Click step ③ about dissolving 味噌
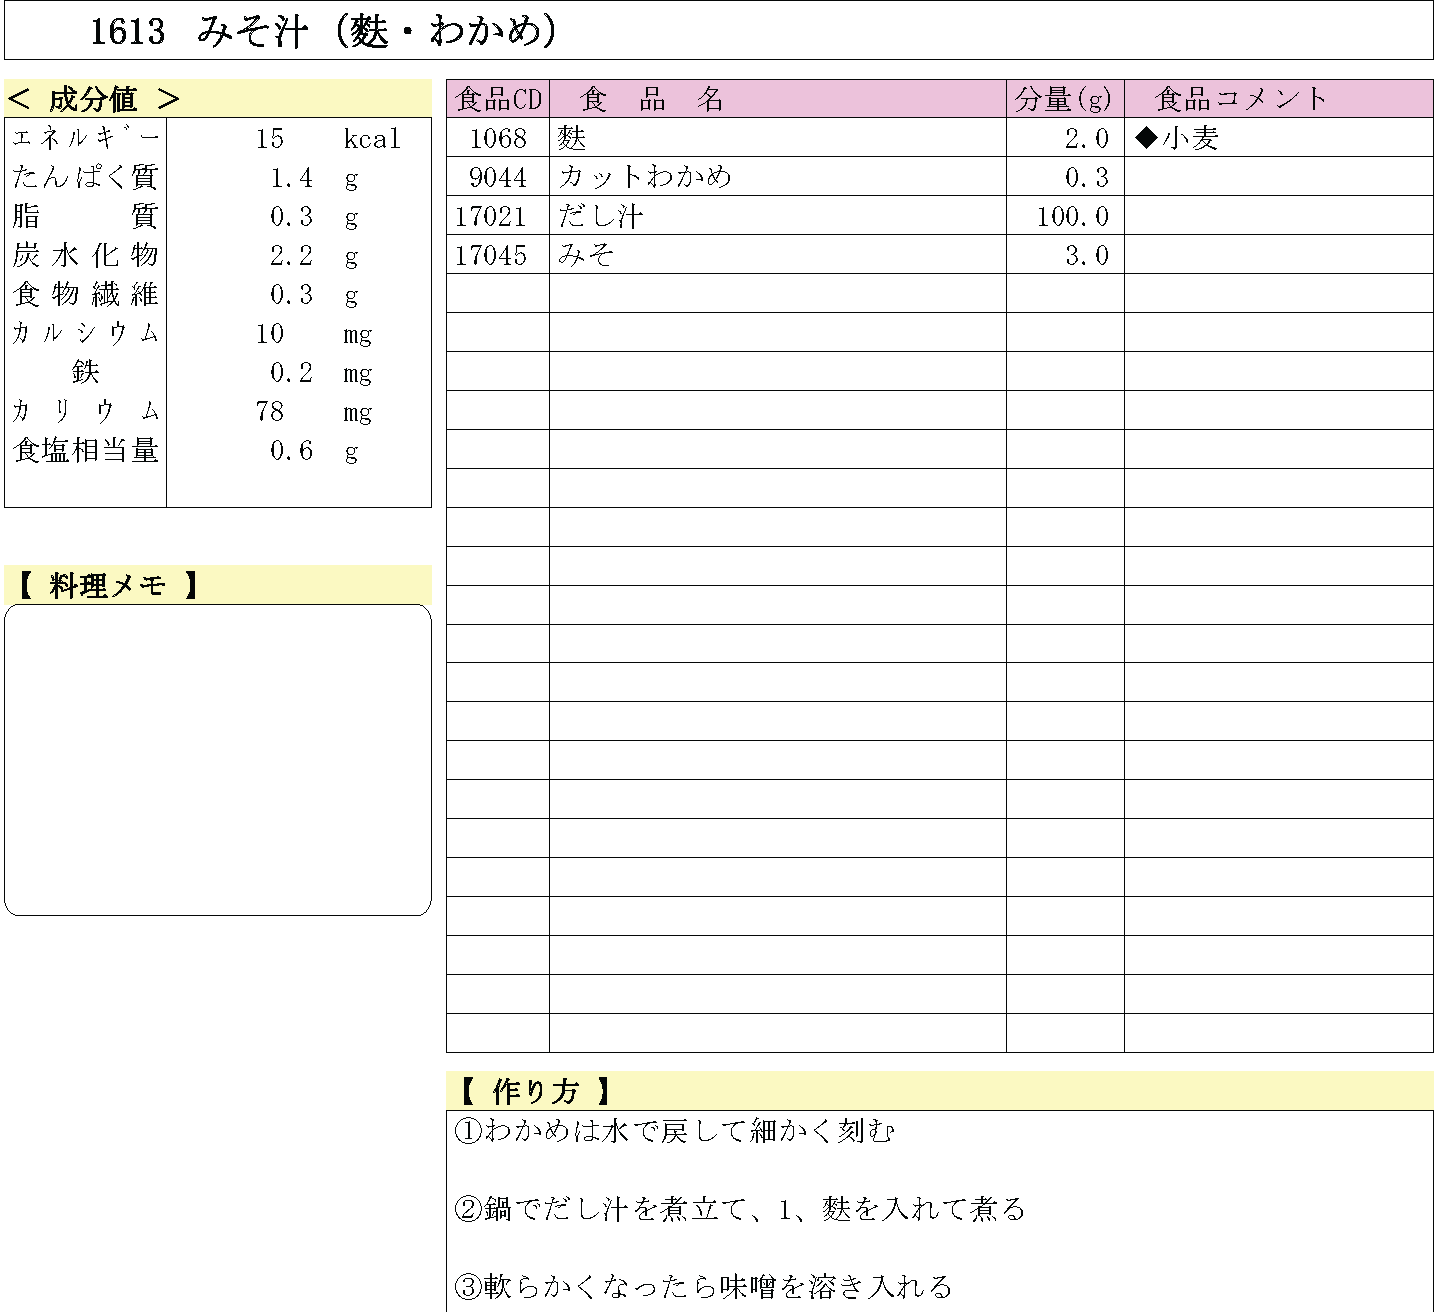Screen dimensions: 1435x1312 pos(704,1287)
